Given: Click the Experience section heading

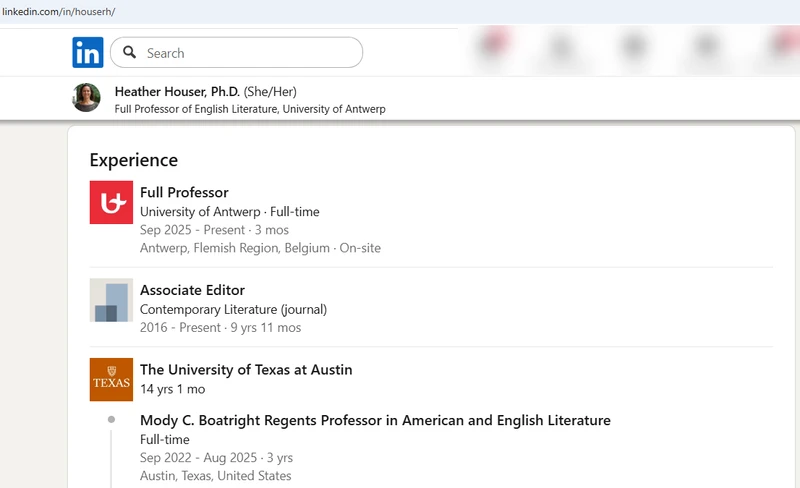Looking at the screenshot, I should [x=134, y=160].
